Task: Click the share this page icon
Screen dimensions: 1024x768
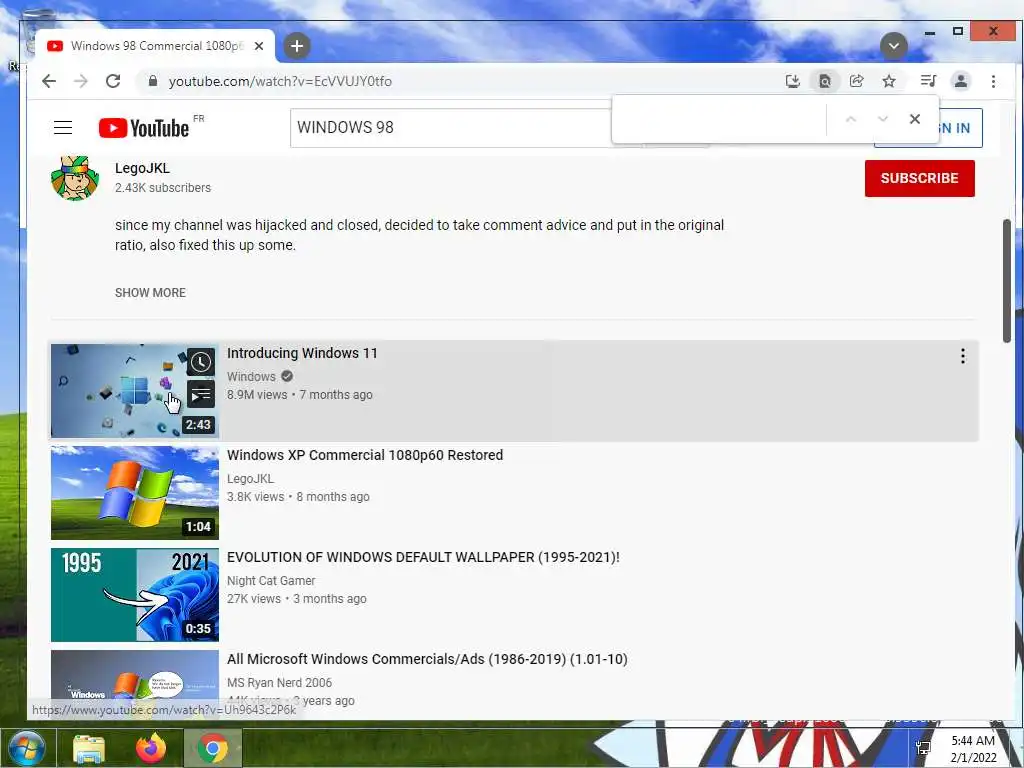Action: [857, 81]
